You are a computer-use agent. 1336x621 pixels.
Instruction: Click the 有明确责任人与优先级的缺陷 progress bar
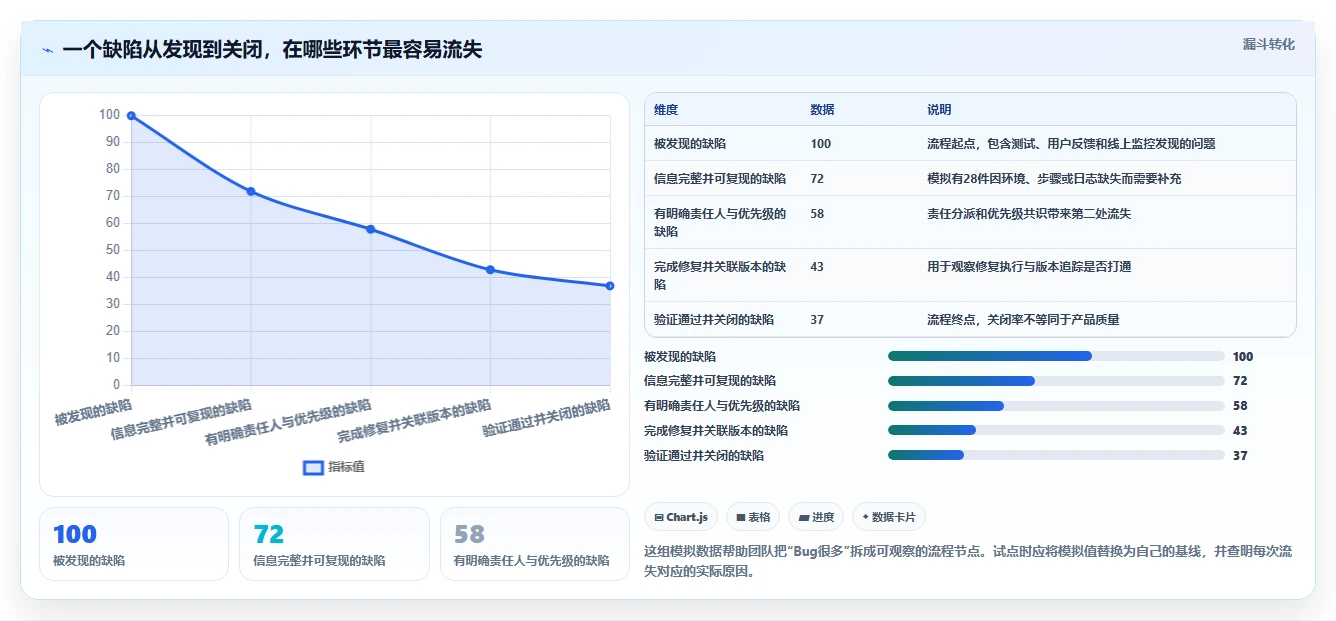tap(1056, 406)
